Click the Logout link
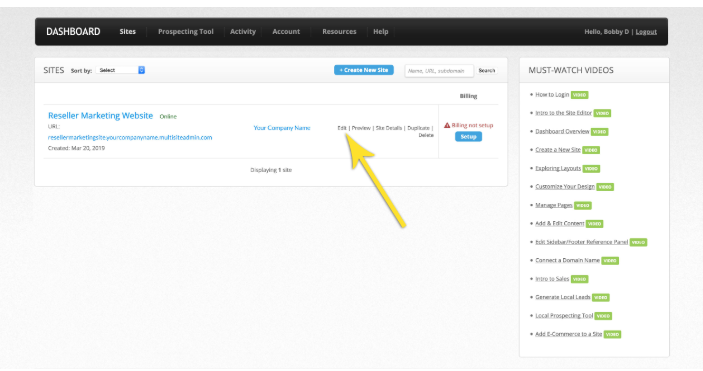The image size is (703, 371). [x=646, y=31]
